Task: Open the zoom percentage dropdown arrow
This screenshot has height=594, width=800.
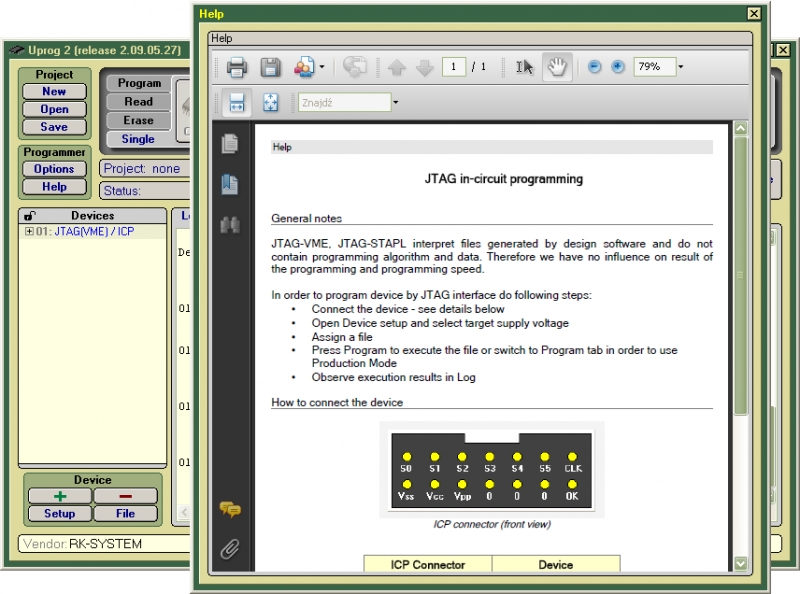Action: 681,67
